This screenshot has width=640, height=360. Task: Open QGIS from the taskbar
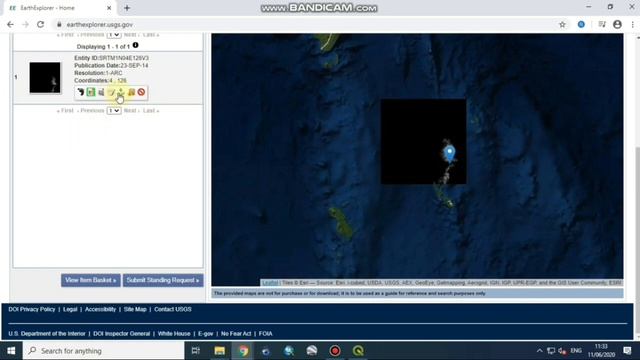click(x=358, y=351)
